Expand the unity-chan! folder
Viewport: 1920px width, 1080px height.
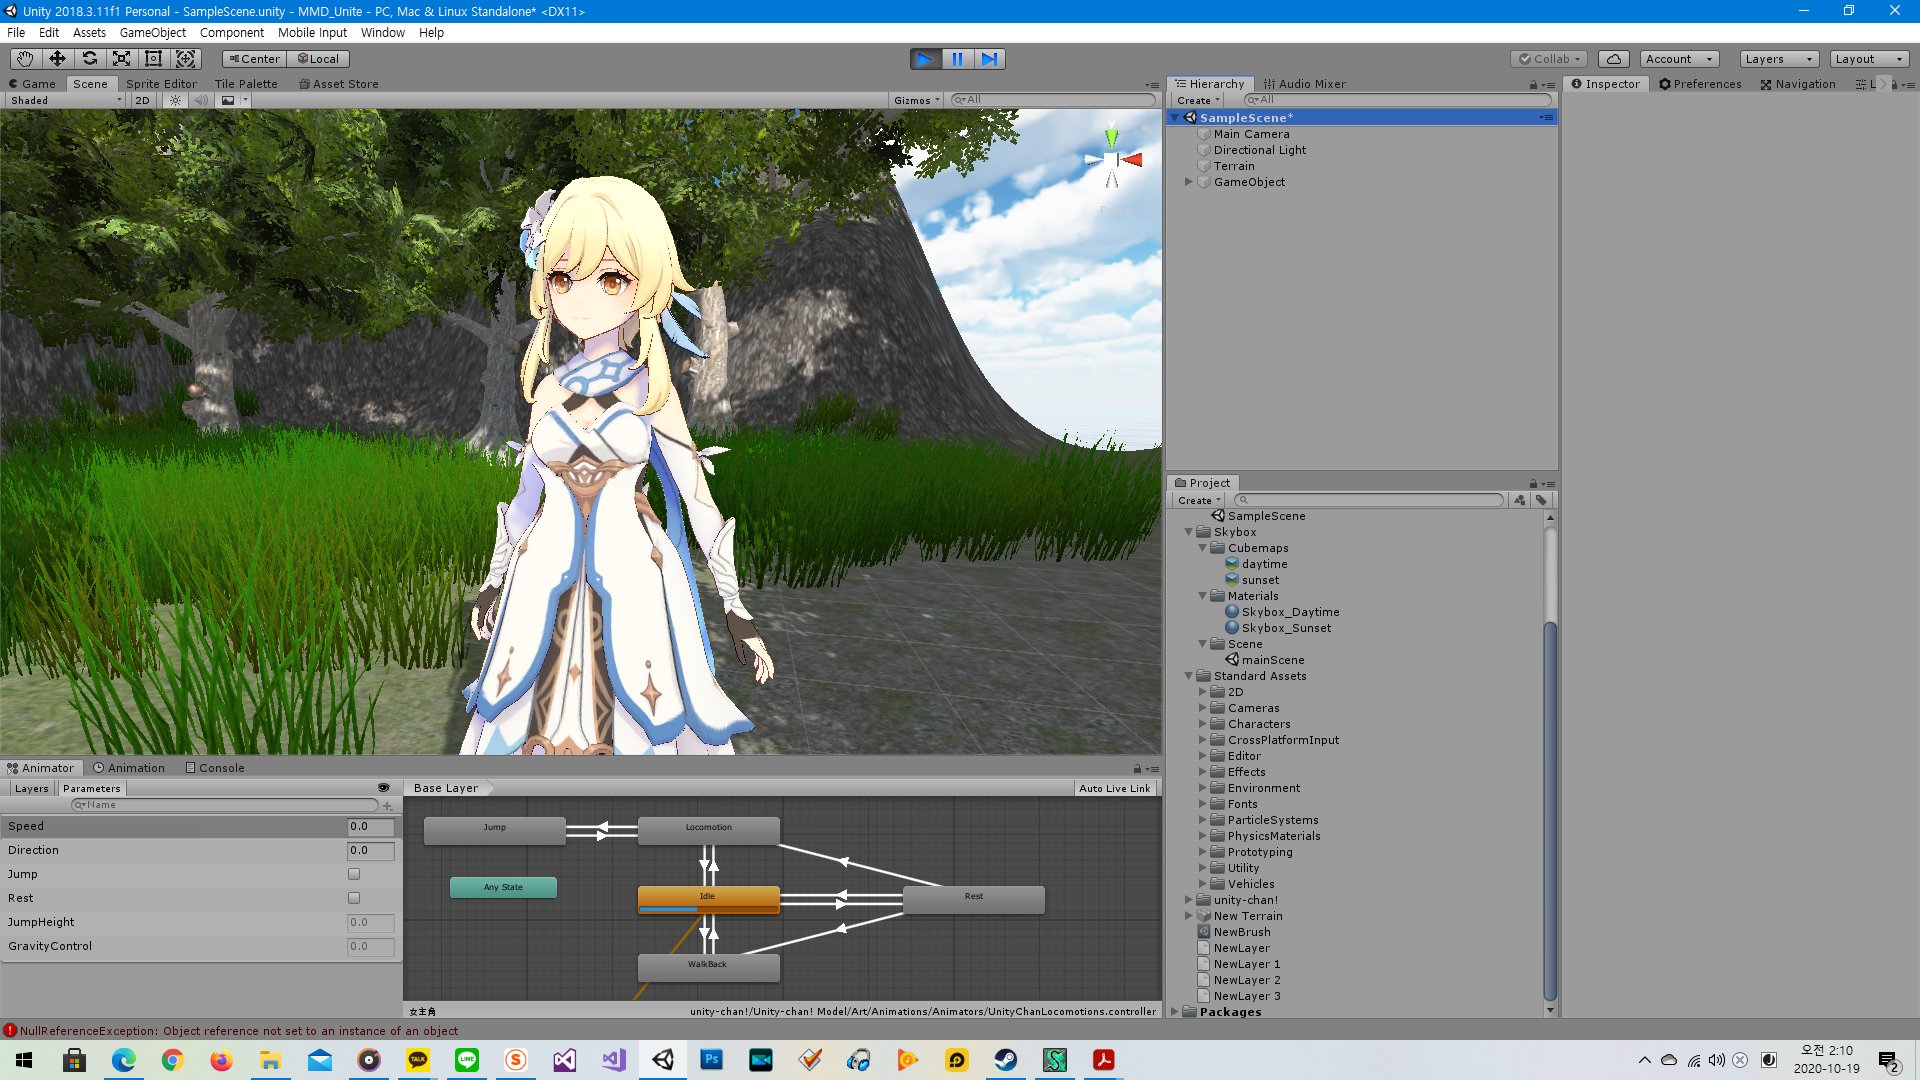click(1188, 900)
